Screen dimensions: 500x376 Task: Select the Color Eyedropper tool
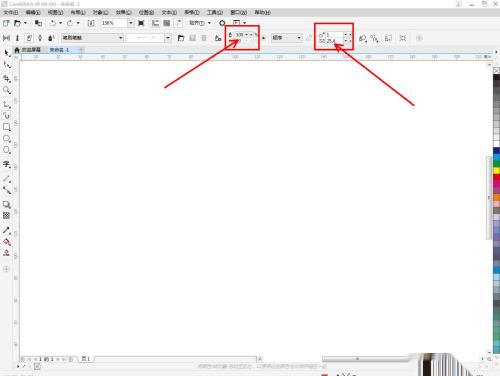[6, 230]
